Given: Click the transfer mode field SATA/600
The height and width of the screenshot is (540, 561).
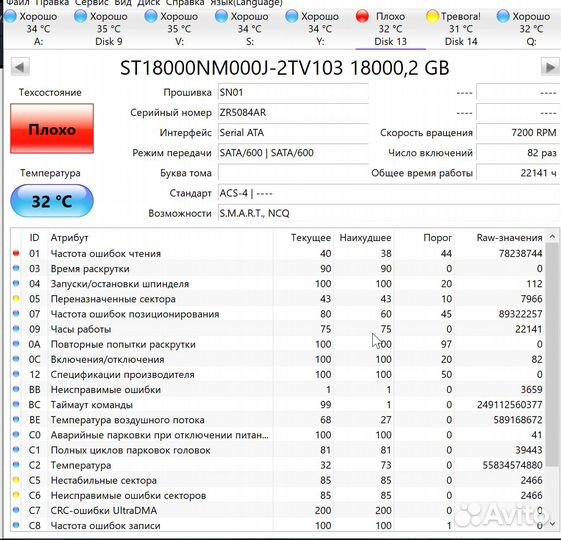Looking at the screenshot, I should coord(293,153).
